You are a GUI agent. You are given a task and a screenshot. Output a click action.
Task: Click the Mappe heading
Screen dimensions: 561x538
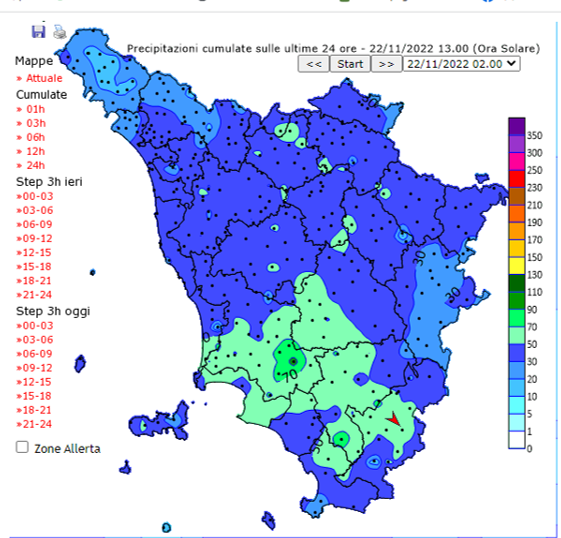point(34,61)
